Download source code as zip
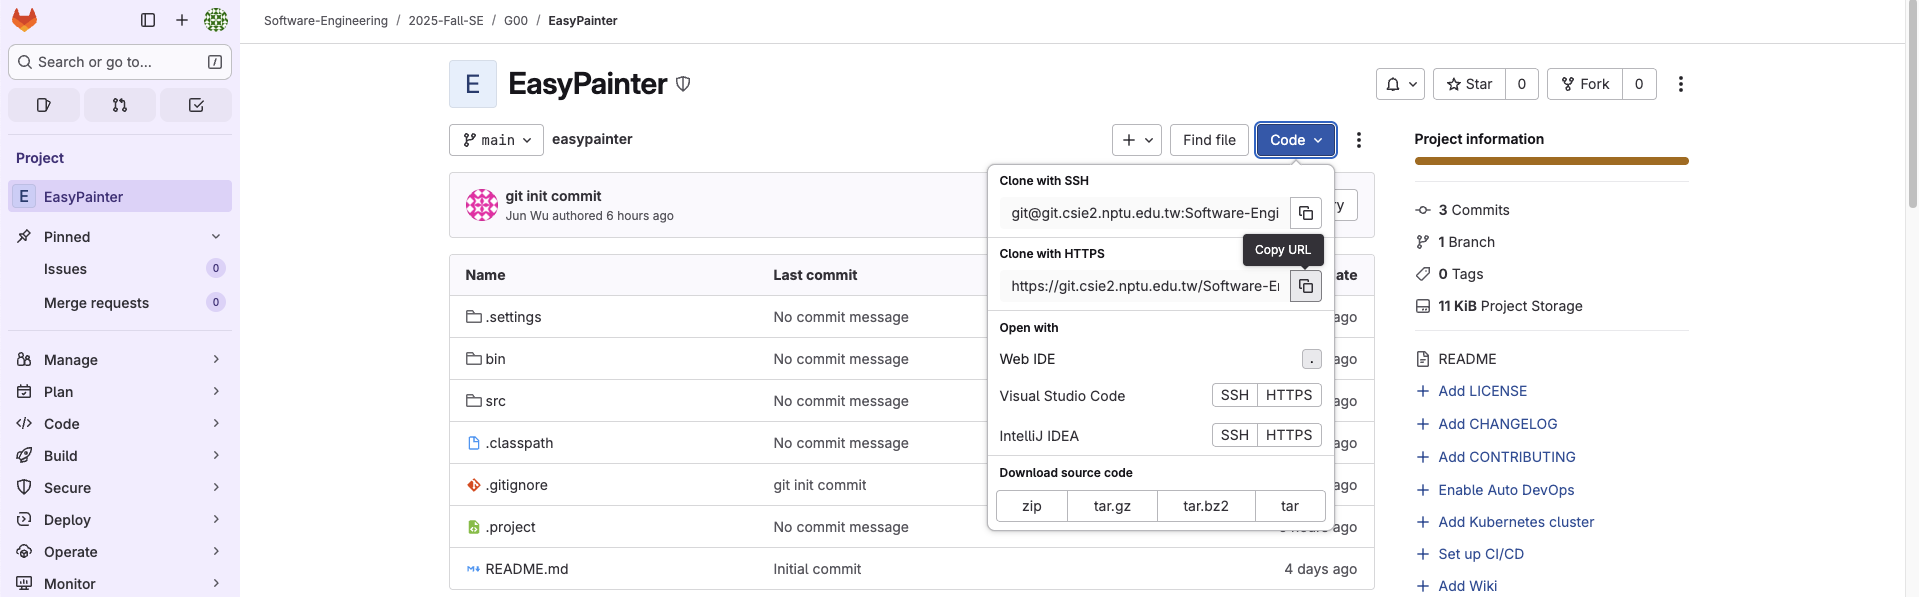1919x597 pixels. pyautogui.click(x=1032, y=506)
